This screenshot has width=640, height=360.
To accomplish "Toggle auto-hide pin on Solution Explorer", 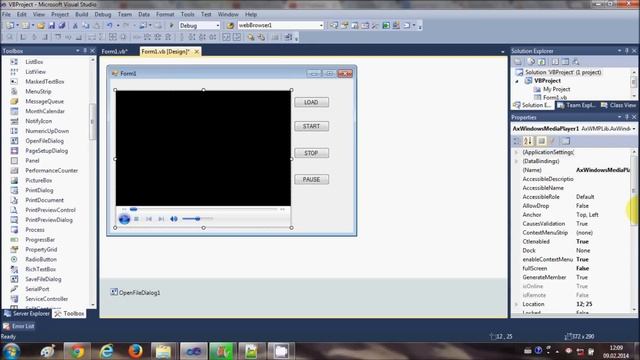I will point(627,51).
